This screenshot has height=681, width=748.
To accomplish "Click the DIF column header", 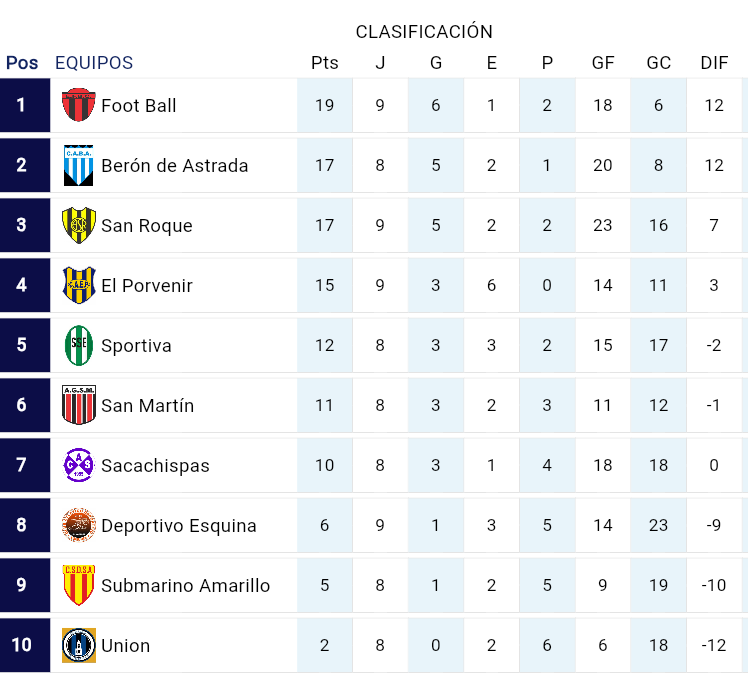I will (714, 63).
